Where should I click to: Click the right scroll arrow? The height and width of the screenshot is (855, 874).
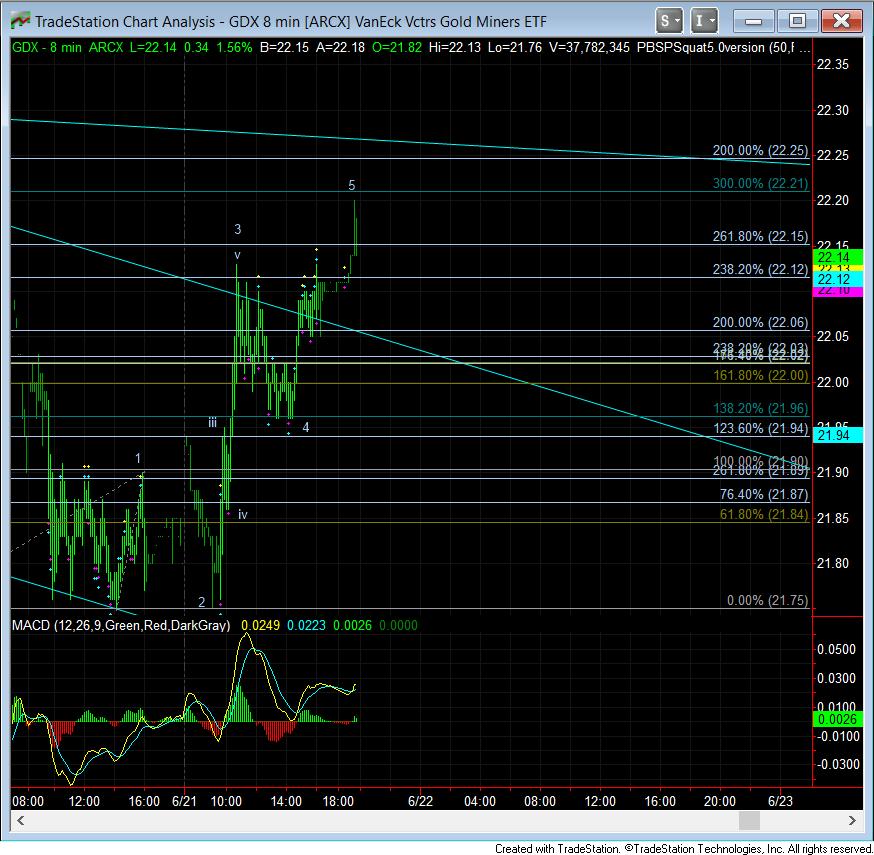click(x=852, y=820)
